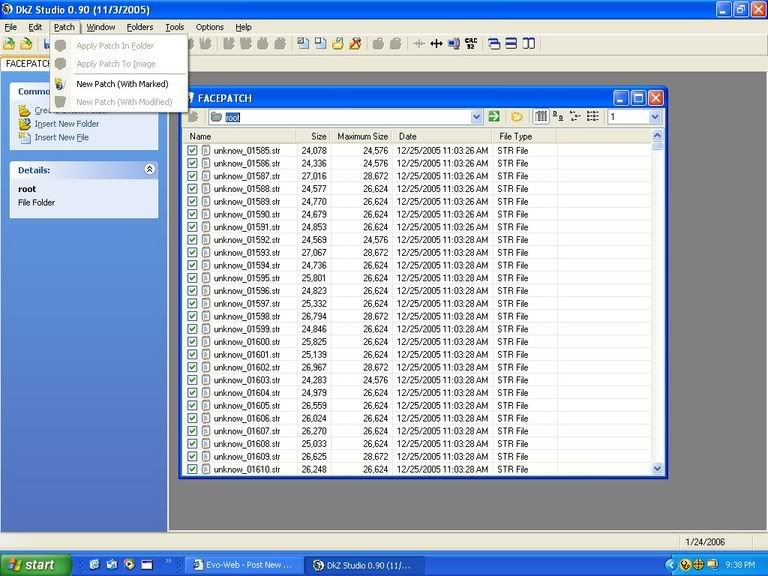Screen dimensions: 768x576
Task: Click the first green open-image toolbar icon
Action: click(x=9, y=44)
